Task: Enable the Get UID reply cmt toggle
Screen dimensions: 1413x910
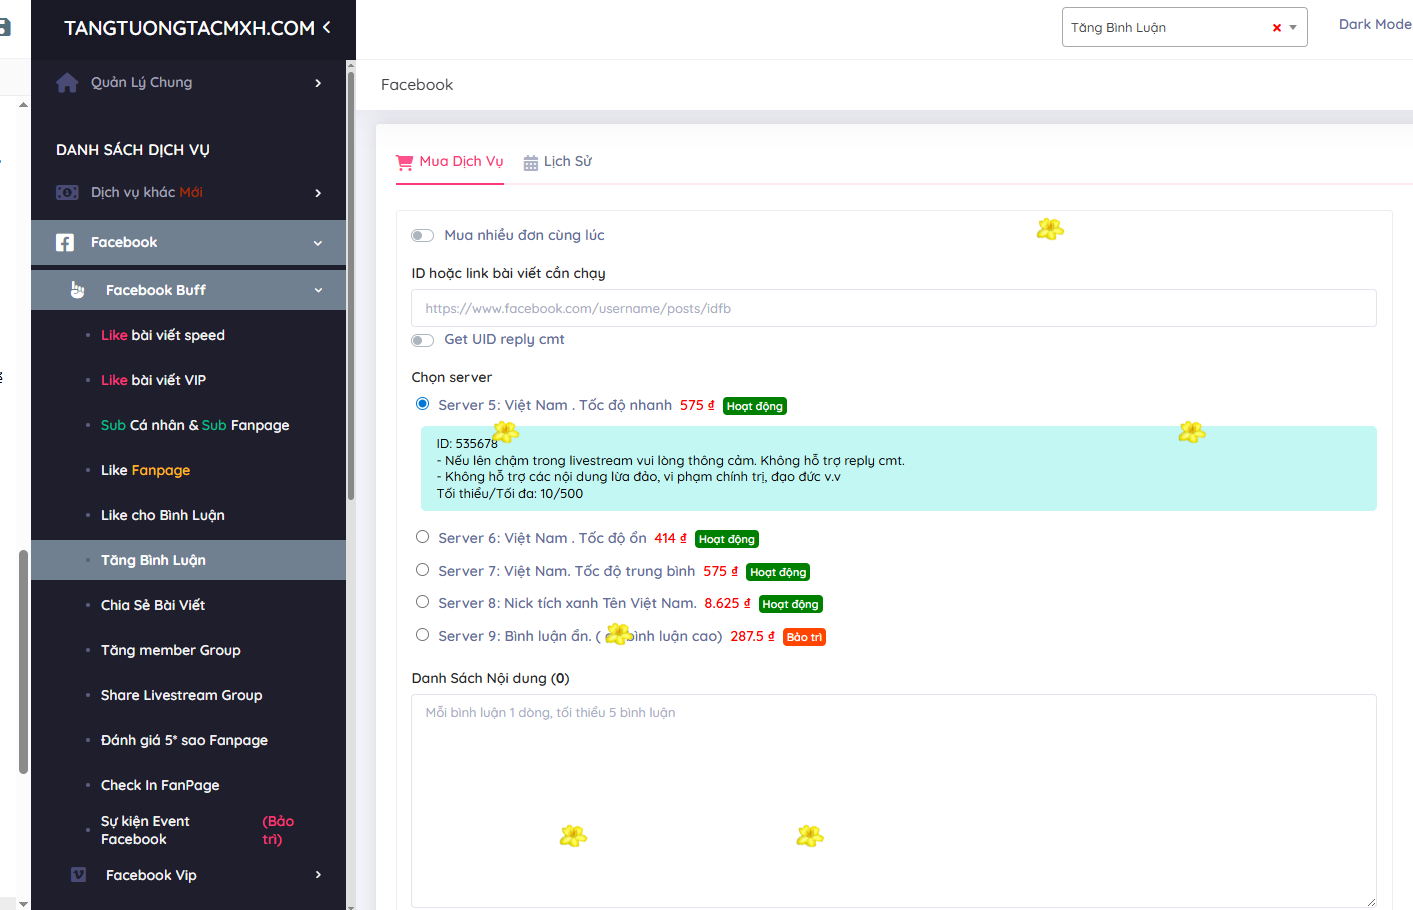Action: point(422,340)
